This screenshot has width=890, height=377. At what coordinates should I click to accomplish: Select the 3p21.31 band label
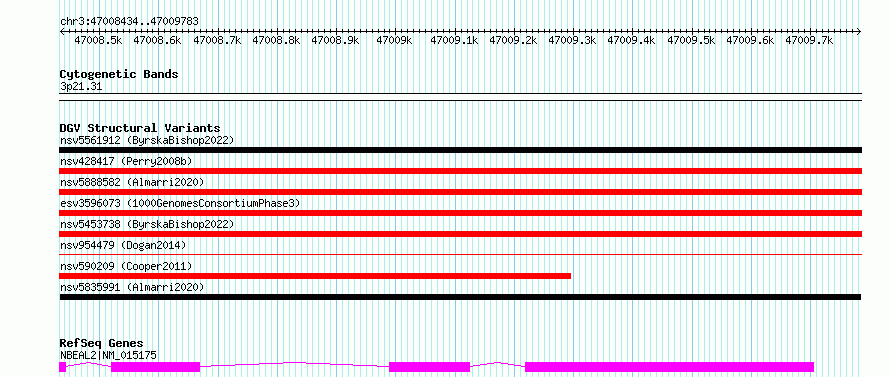point(81,87)
